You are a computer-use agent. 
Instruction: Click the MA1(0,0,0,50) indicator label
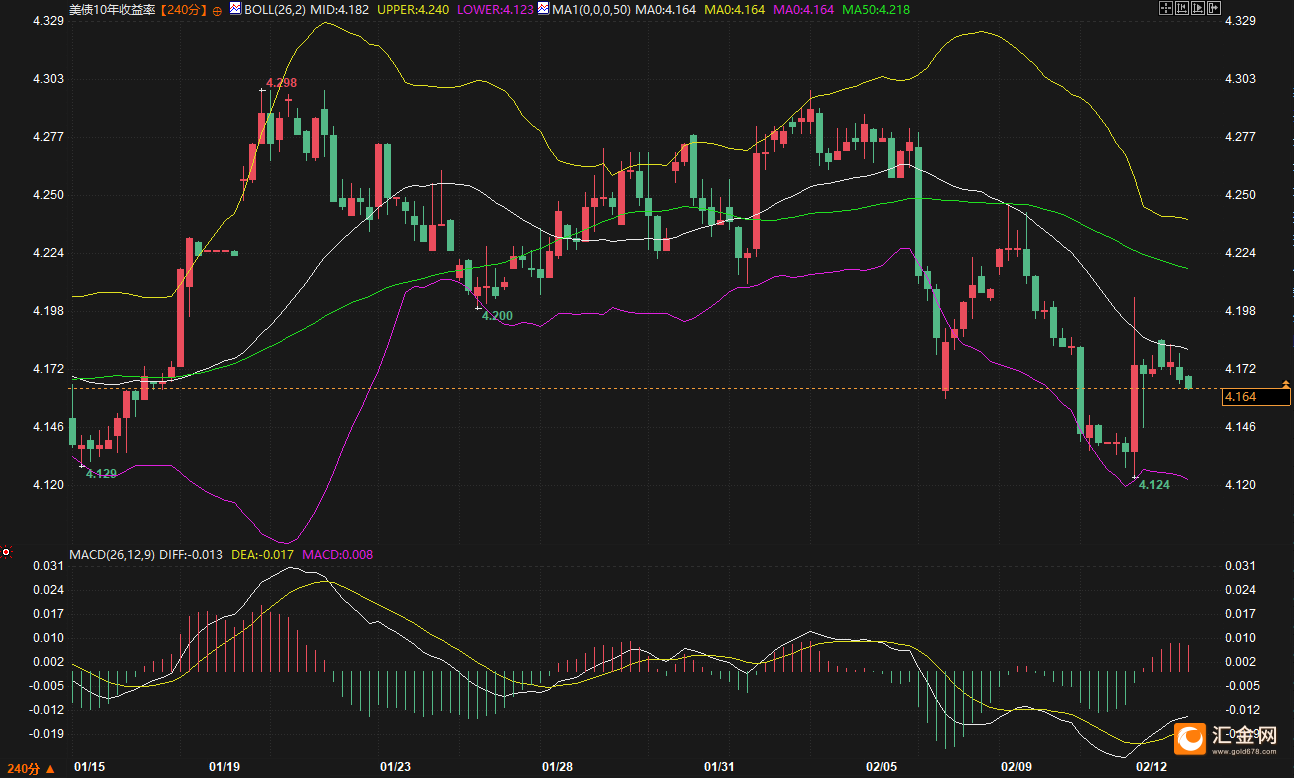tap(590, 9)
